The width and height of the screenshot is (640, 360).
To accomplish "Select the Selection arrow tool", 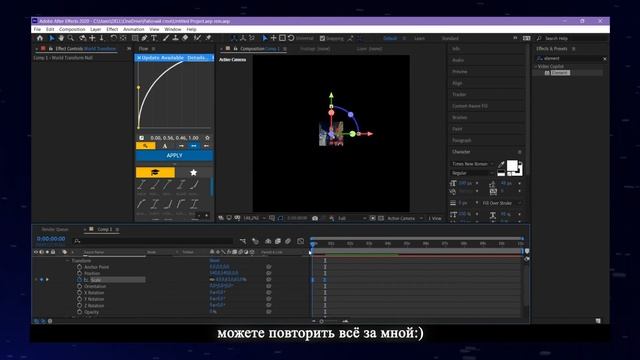I will point(52,38).
